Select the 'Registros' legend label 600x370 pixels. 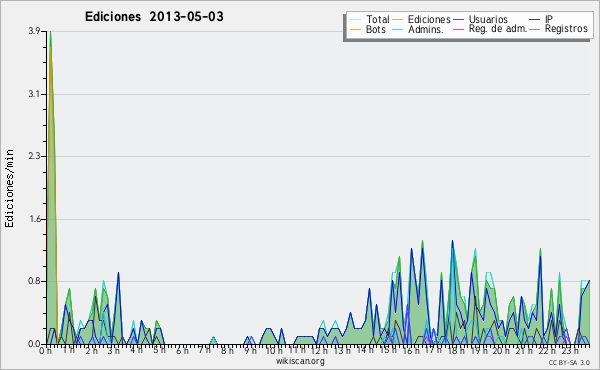coord(566,29)
